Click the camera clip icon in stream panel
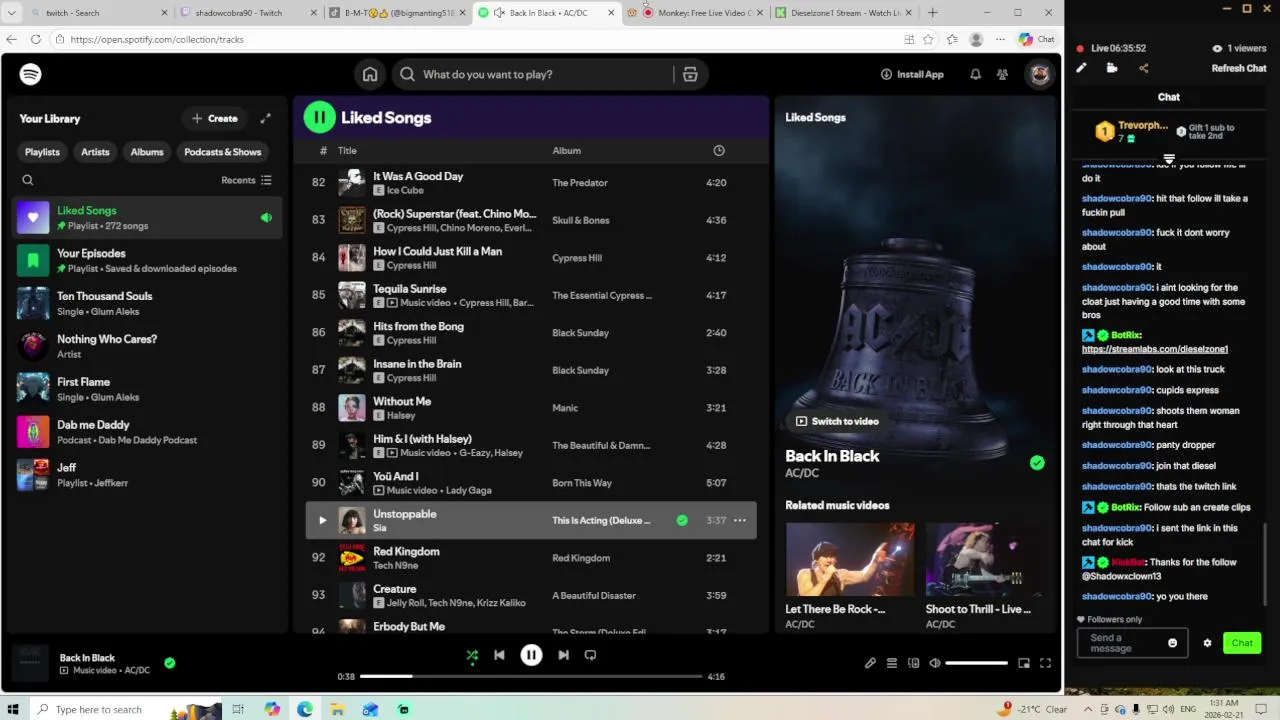Image resolution: width=1280 pixels, height=720 pixels. pyautogui.click(x=1112, y=68)
